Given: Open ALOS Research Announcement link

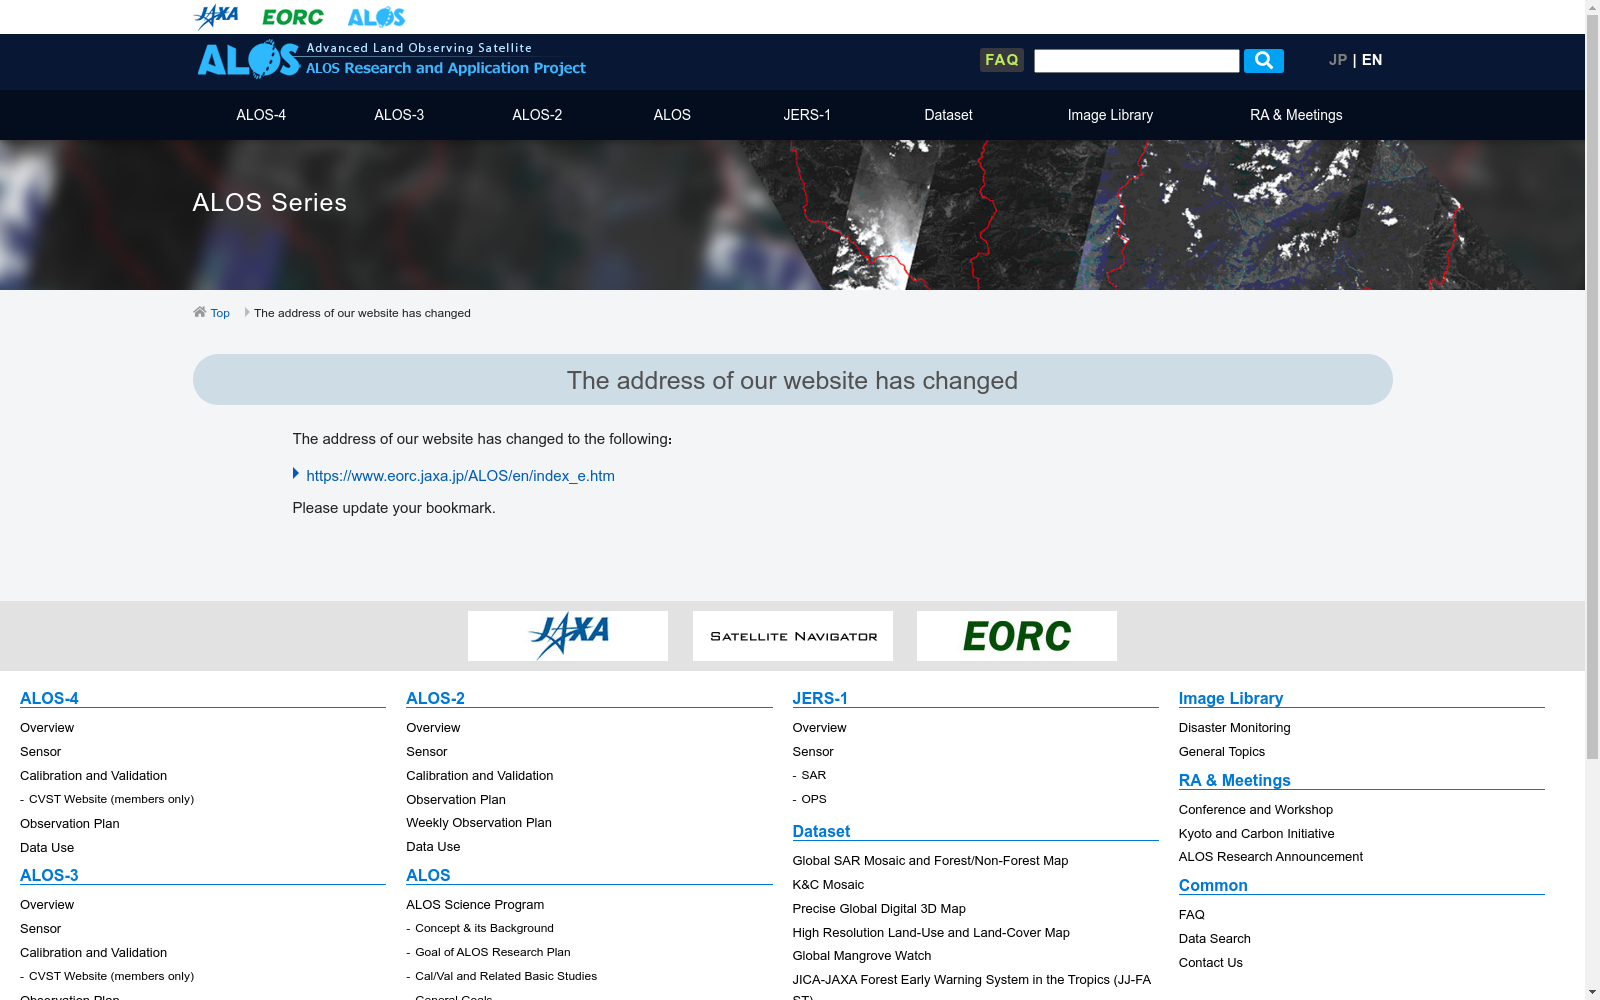Looking at the screenshot, I should pyautogui.click(x=1270, y=856).
